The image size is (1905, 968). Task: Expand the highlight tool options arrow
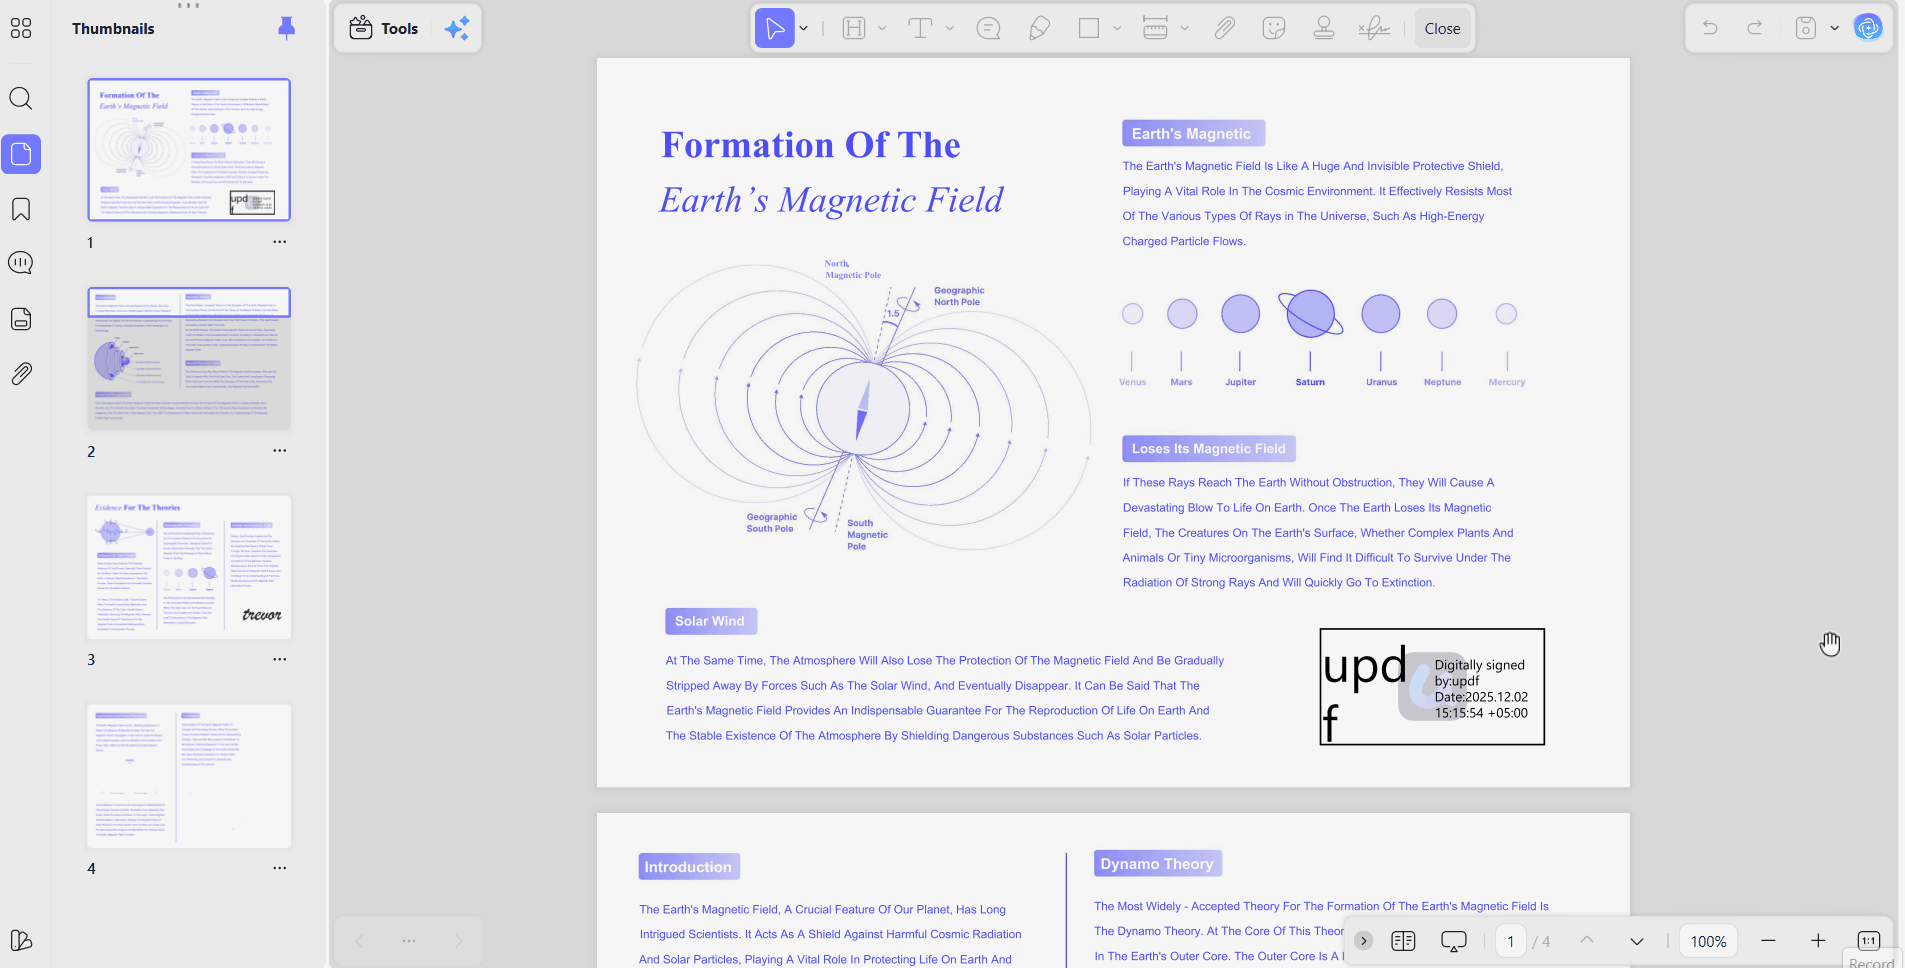(882, 28)
